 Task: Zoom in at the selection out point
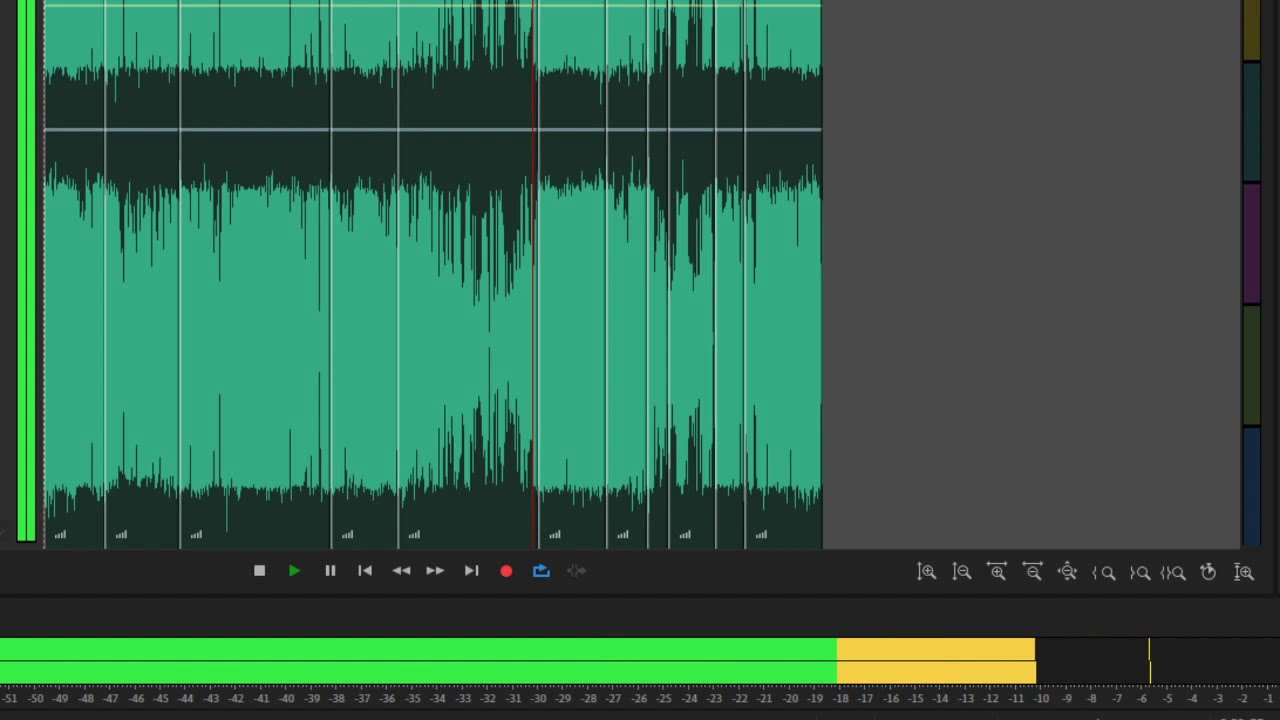click(1139, 573)
